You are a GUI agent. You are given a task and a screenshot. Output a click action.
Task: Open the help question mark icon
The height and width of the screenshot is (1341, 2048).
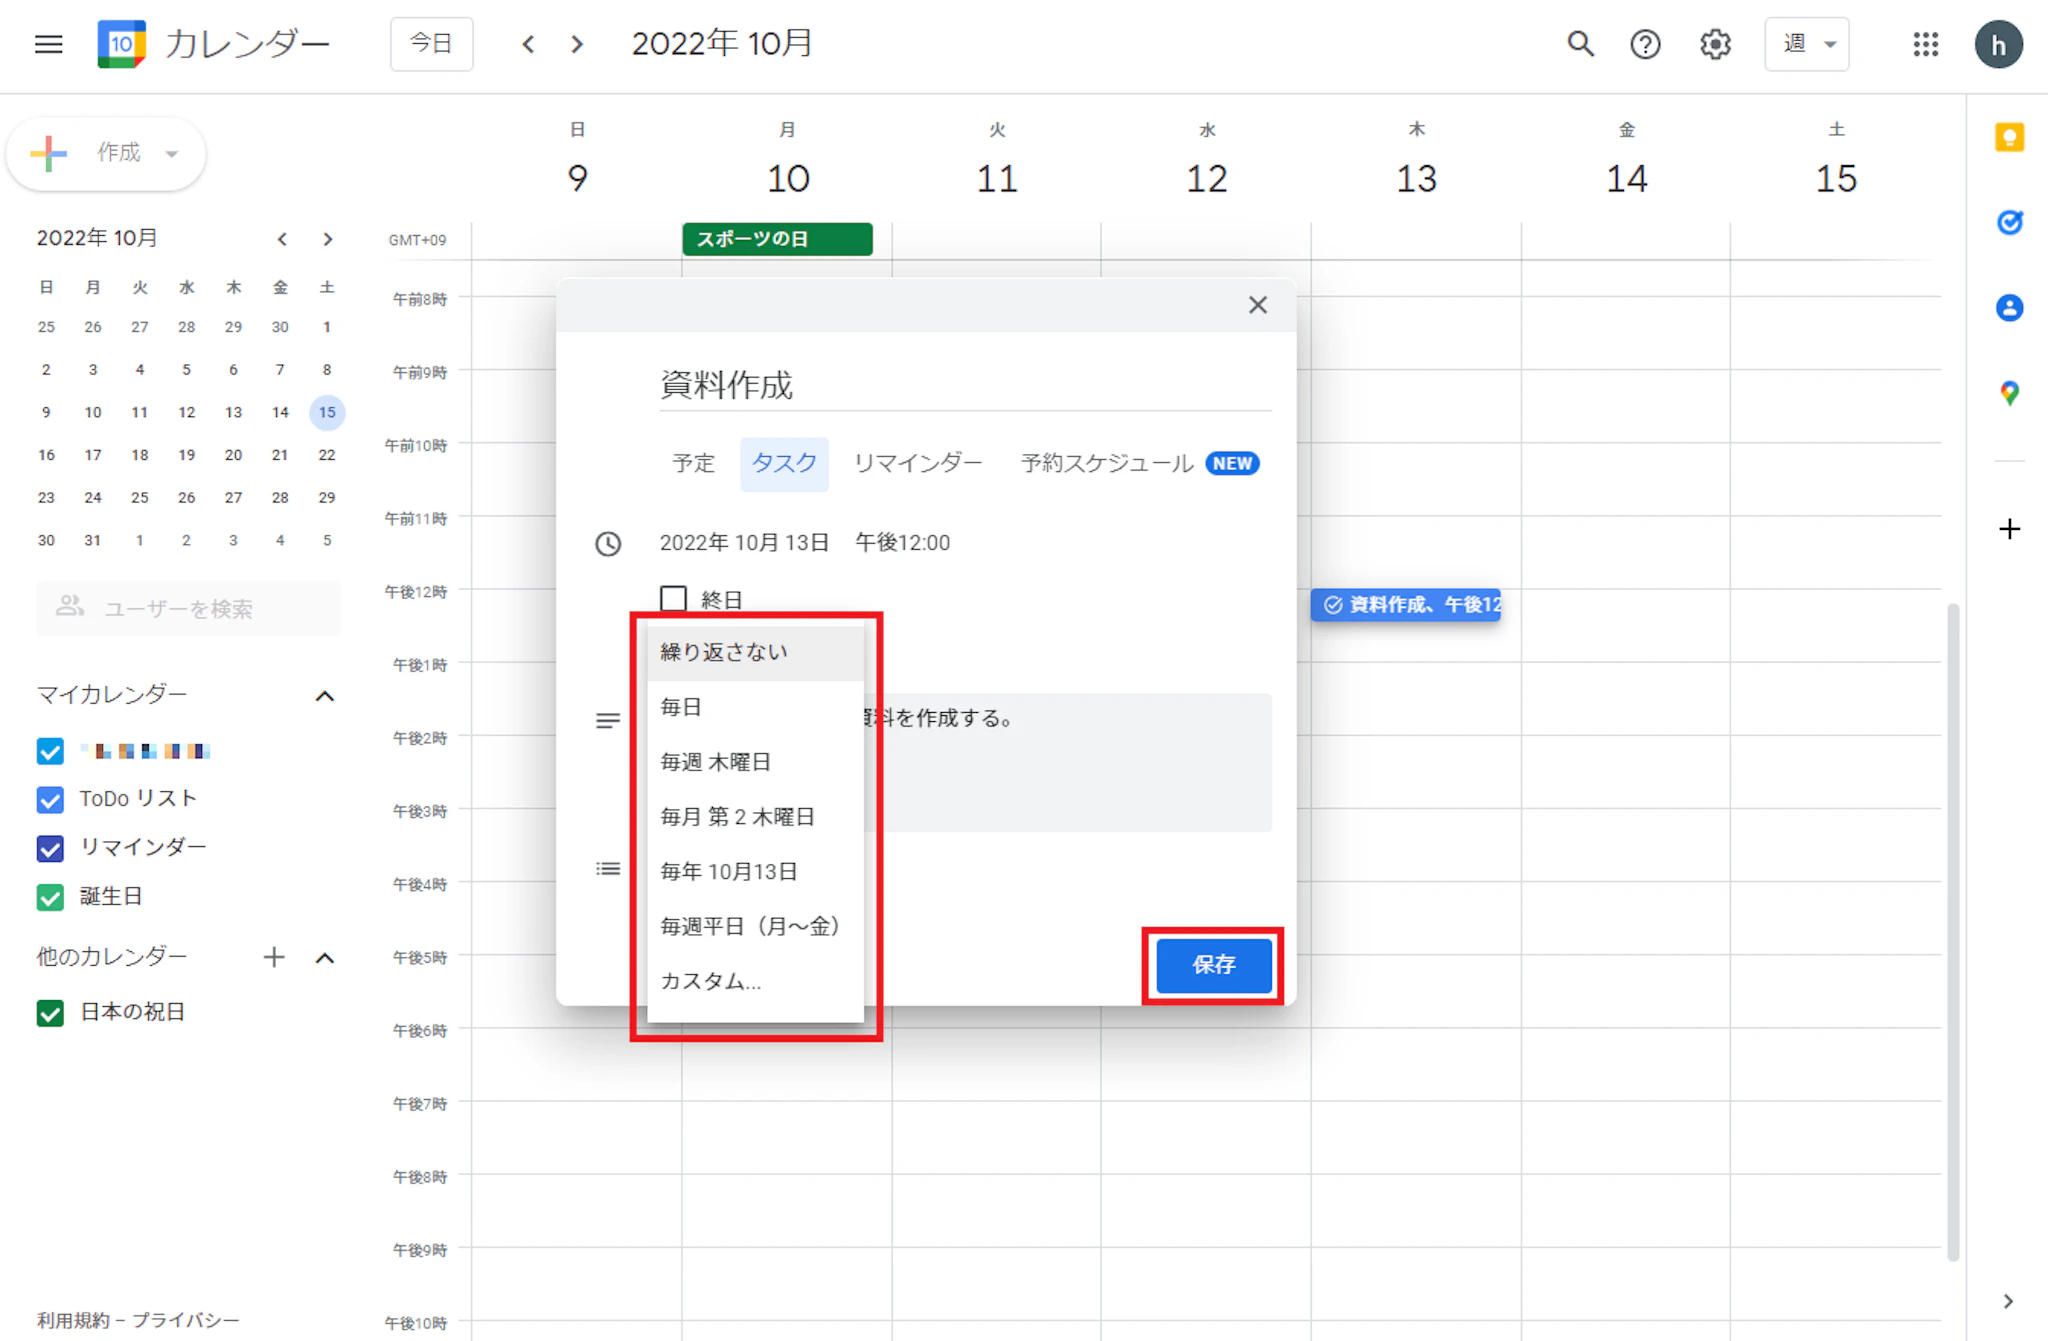1645,44
